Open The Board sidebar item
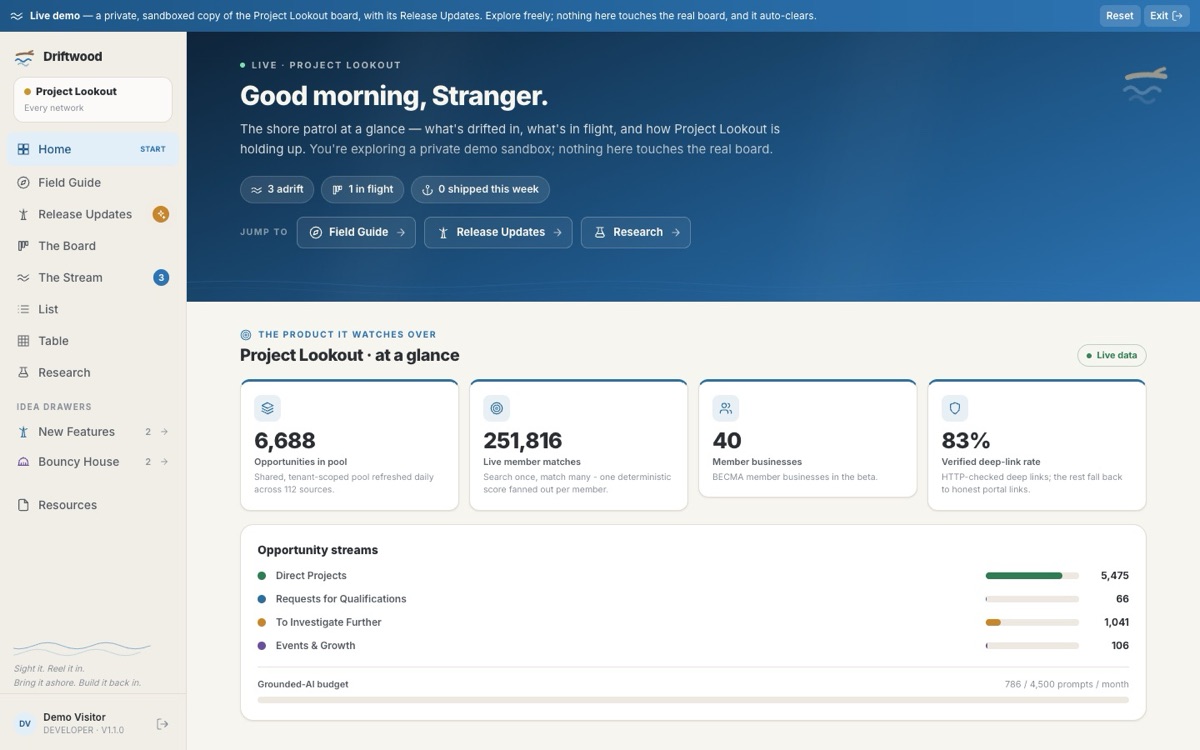 tap(93, 246)
